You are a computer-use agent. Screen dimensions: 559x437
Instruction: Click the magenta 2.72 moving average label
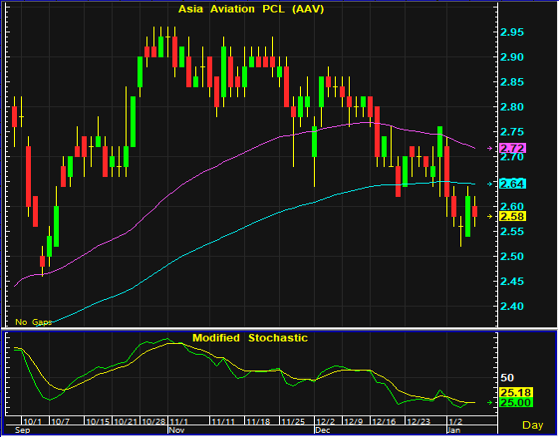tap(512, 148)
